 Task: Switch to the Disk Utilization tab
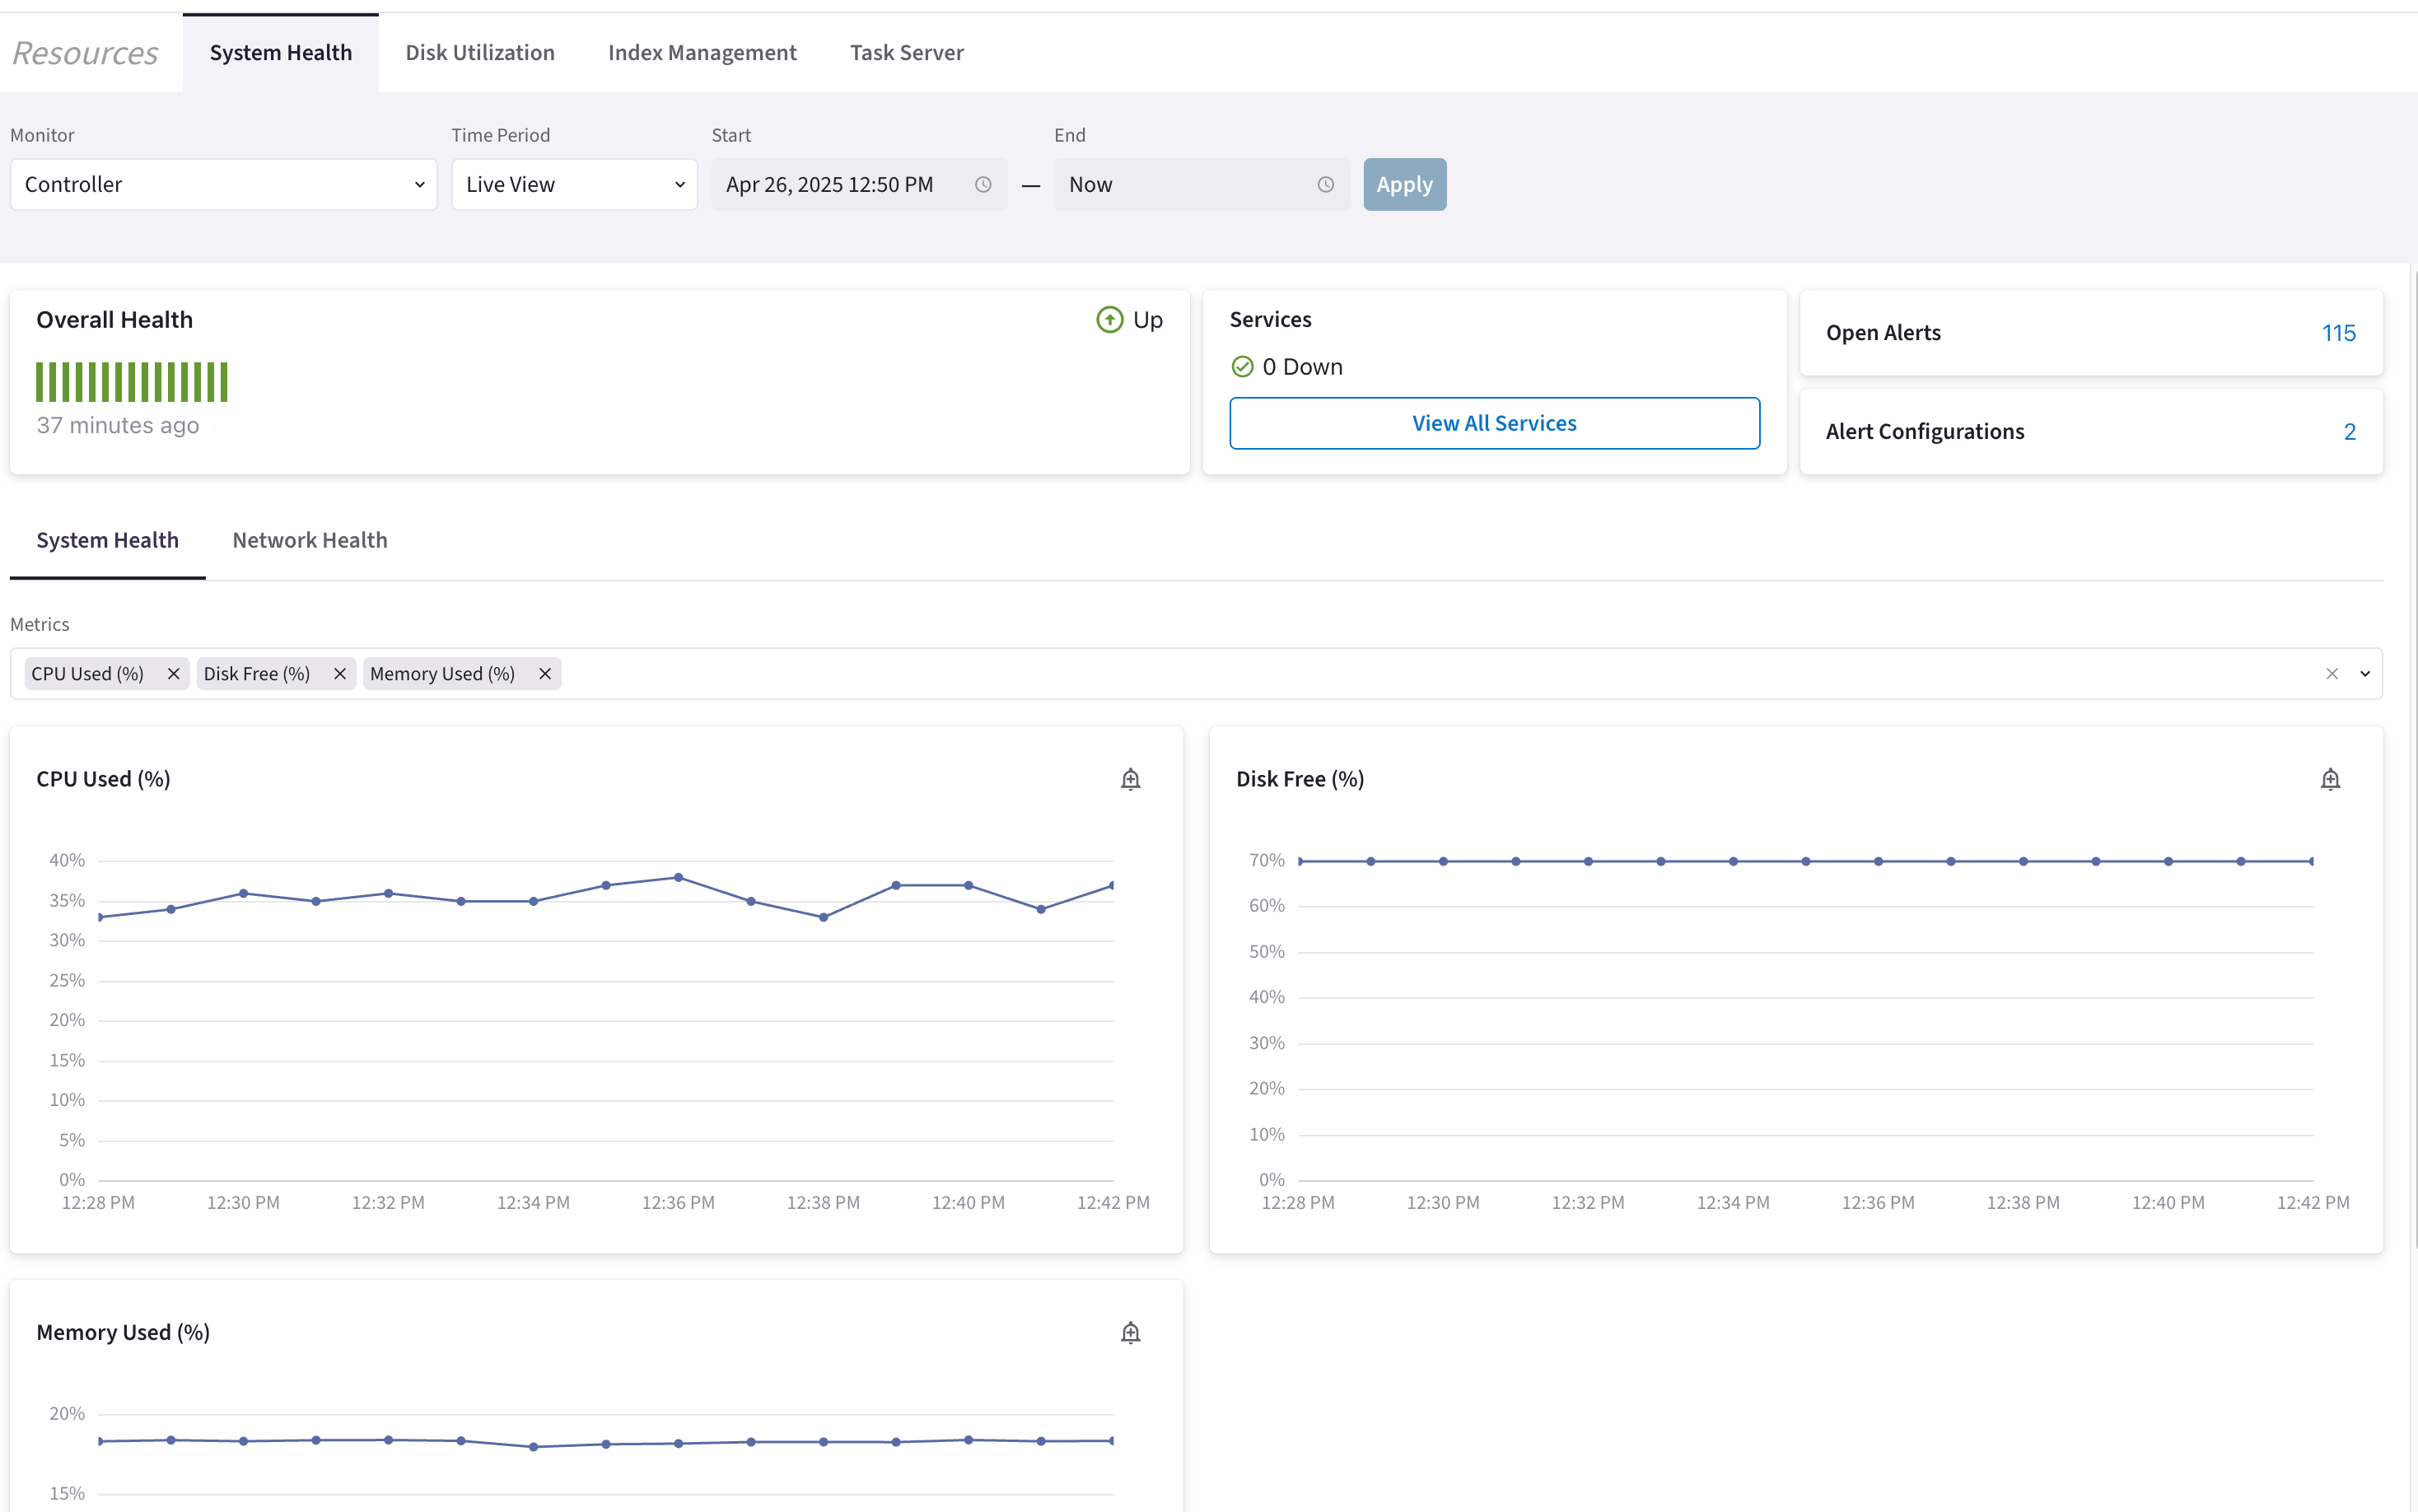480,53
